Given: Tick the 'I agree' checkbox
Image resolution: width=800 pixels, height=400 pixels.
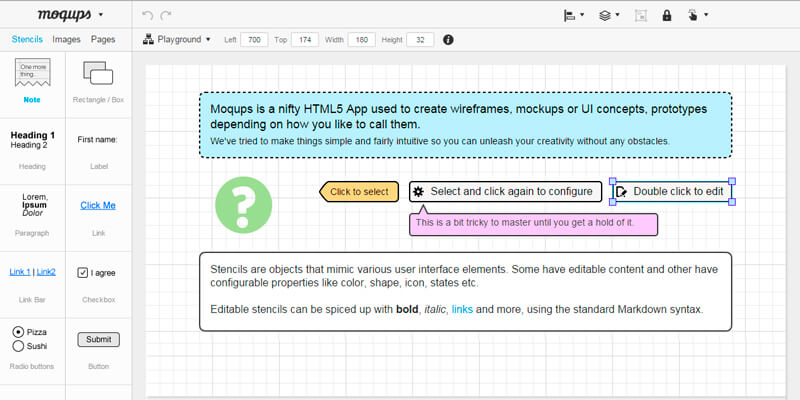Looking at the screenshot, I should click(x=83, y=272).
